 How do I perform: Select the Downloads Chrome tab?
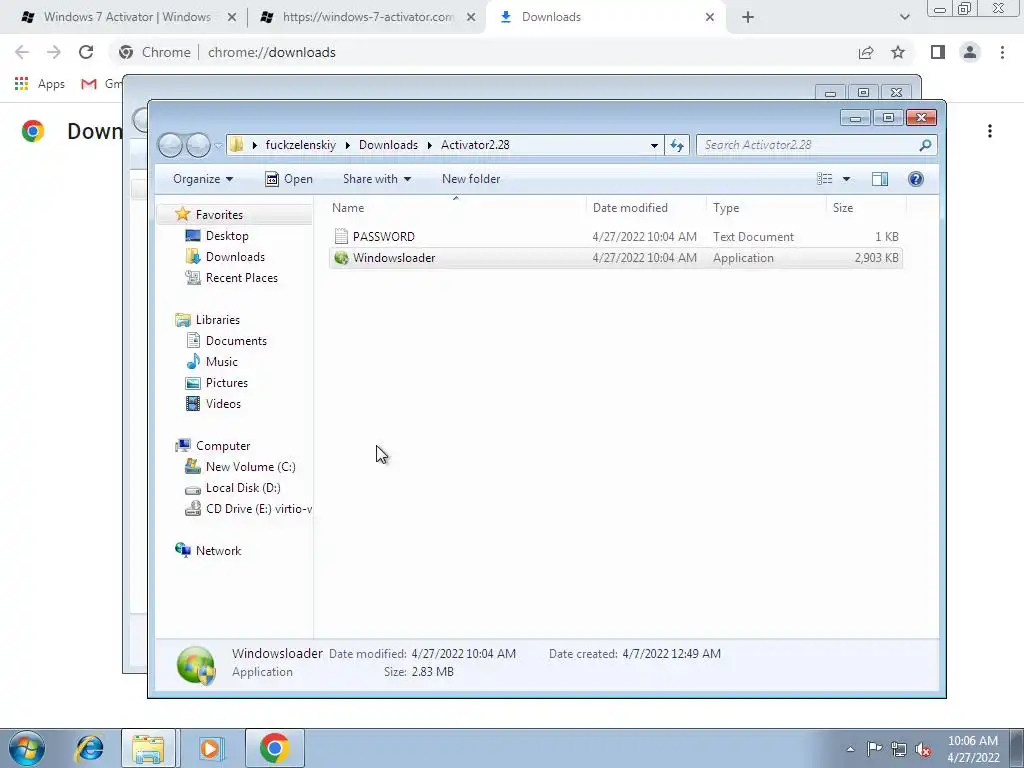point(551,17)
